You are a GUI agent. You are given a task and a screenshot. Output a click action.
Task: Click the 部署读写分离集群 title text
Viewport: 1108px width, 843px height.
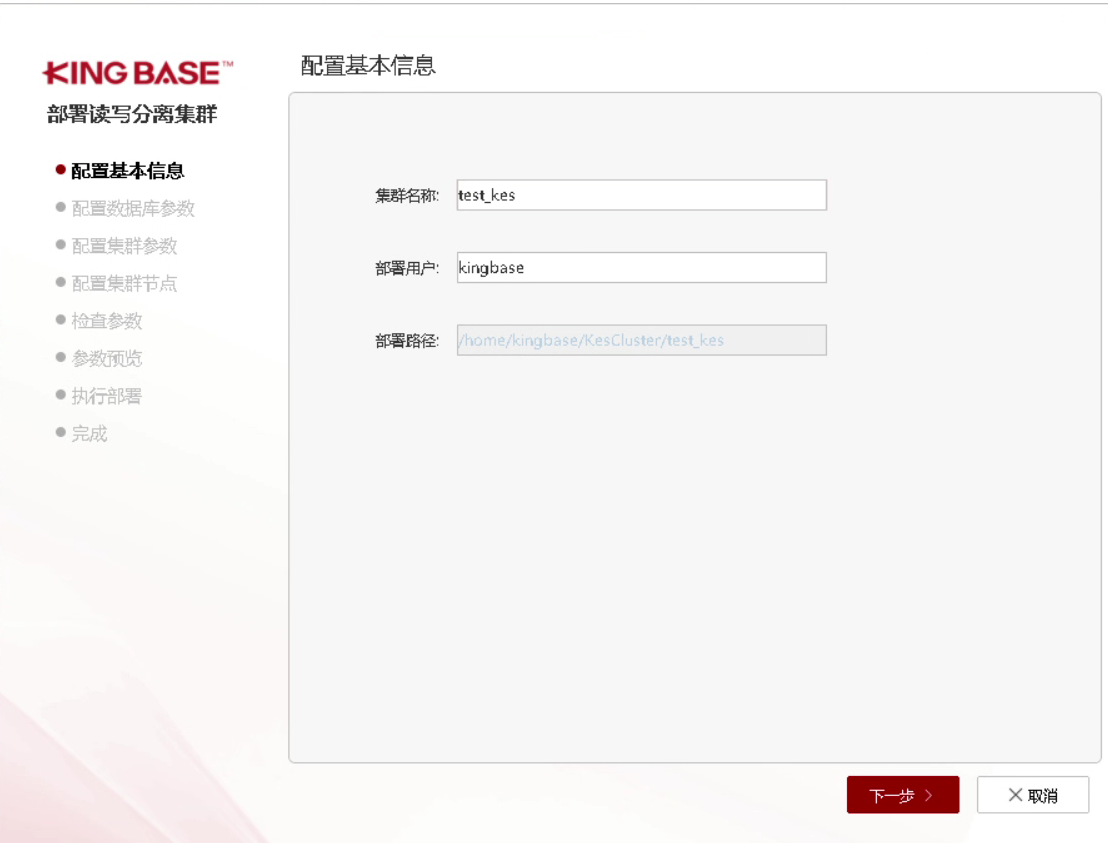point(132,114)
